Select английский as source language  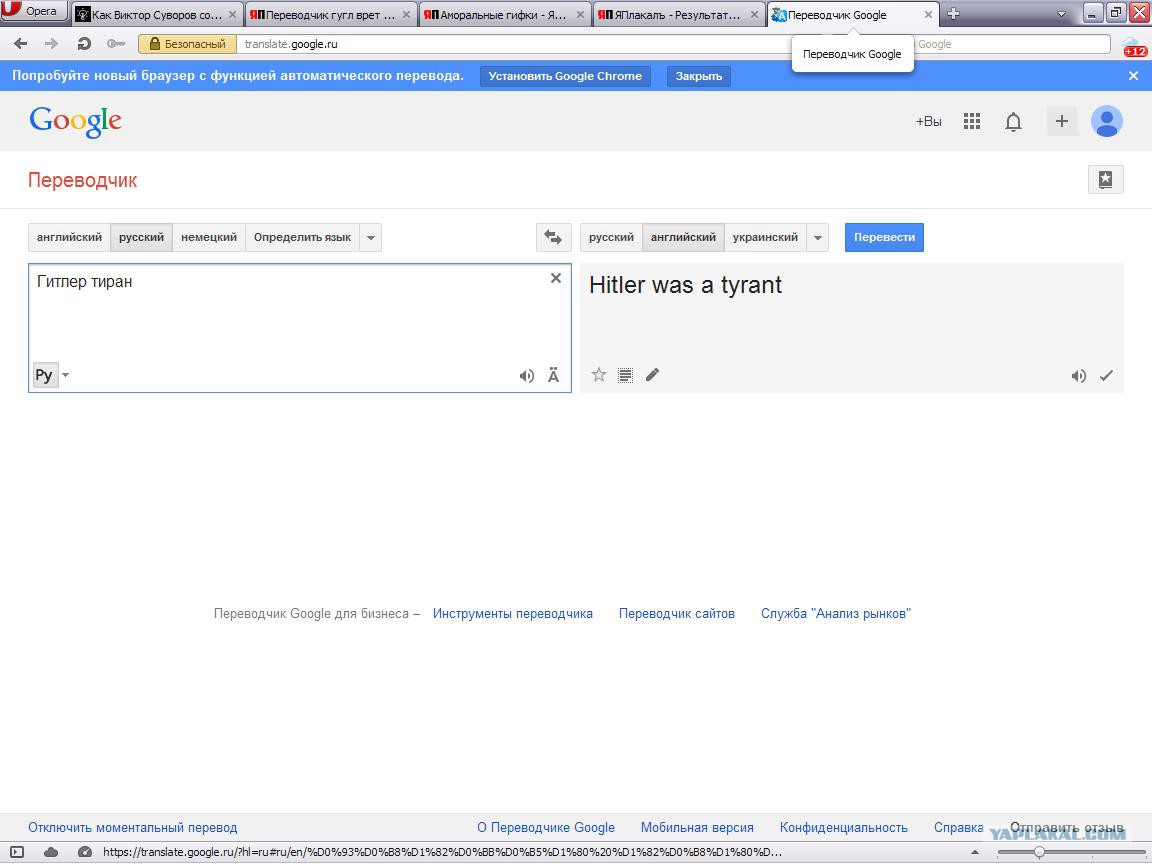coord(69,237)
